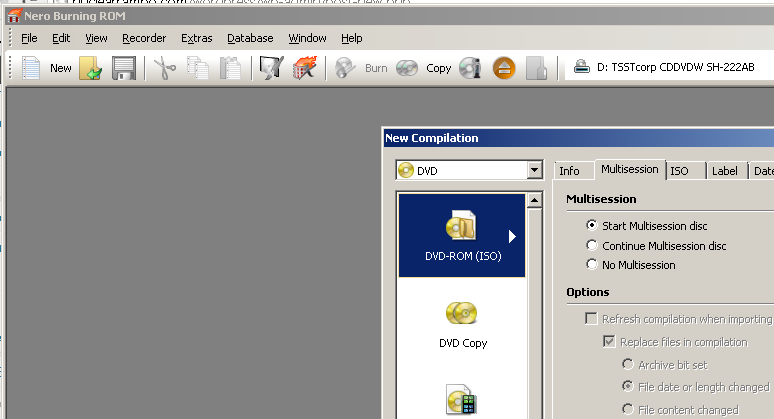Save compilation using the floppy disk icon

pos(123,68)
